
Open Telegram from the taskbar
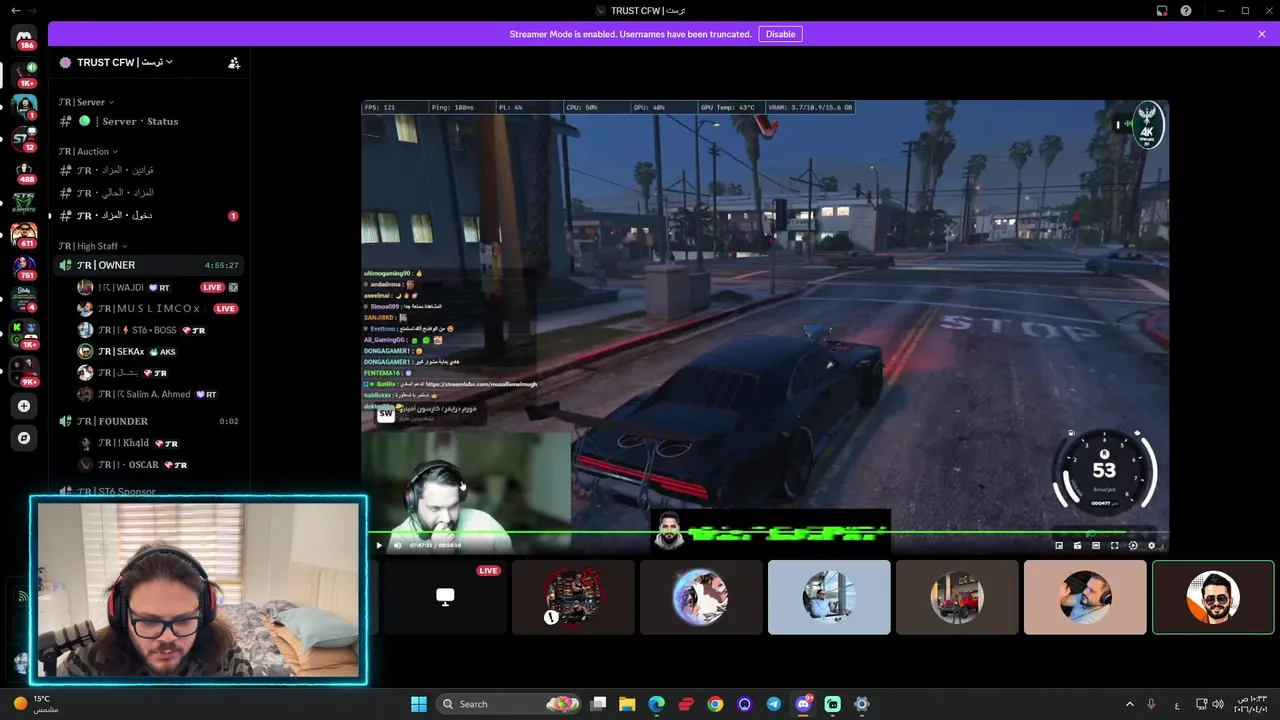pos(774,704)
